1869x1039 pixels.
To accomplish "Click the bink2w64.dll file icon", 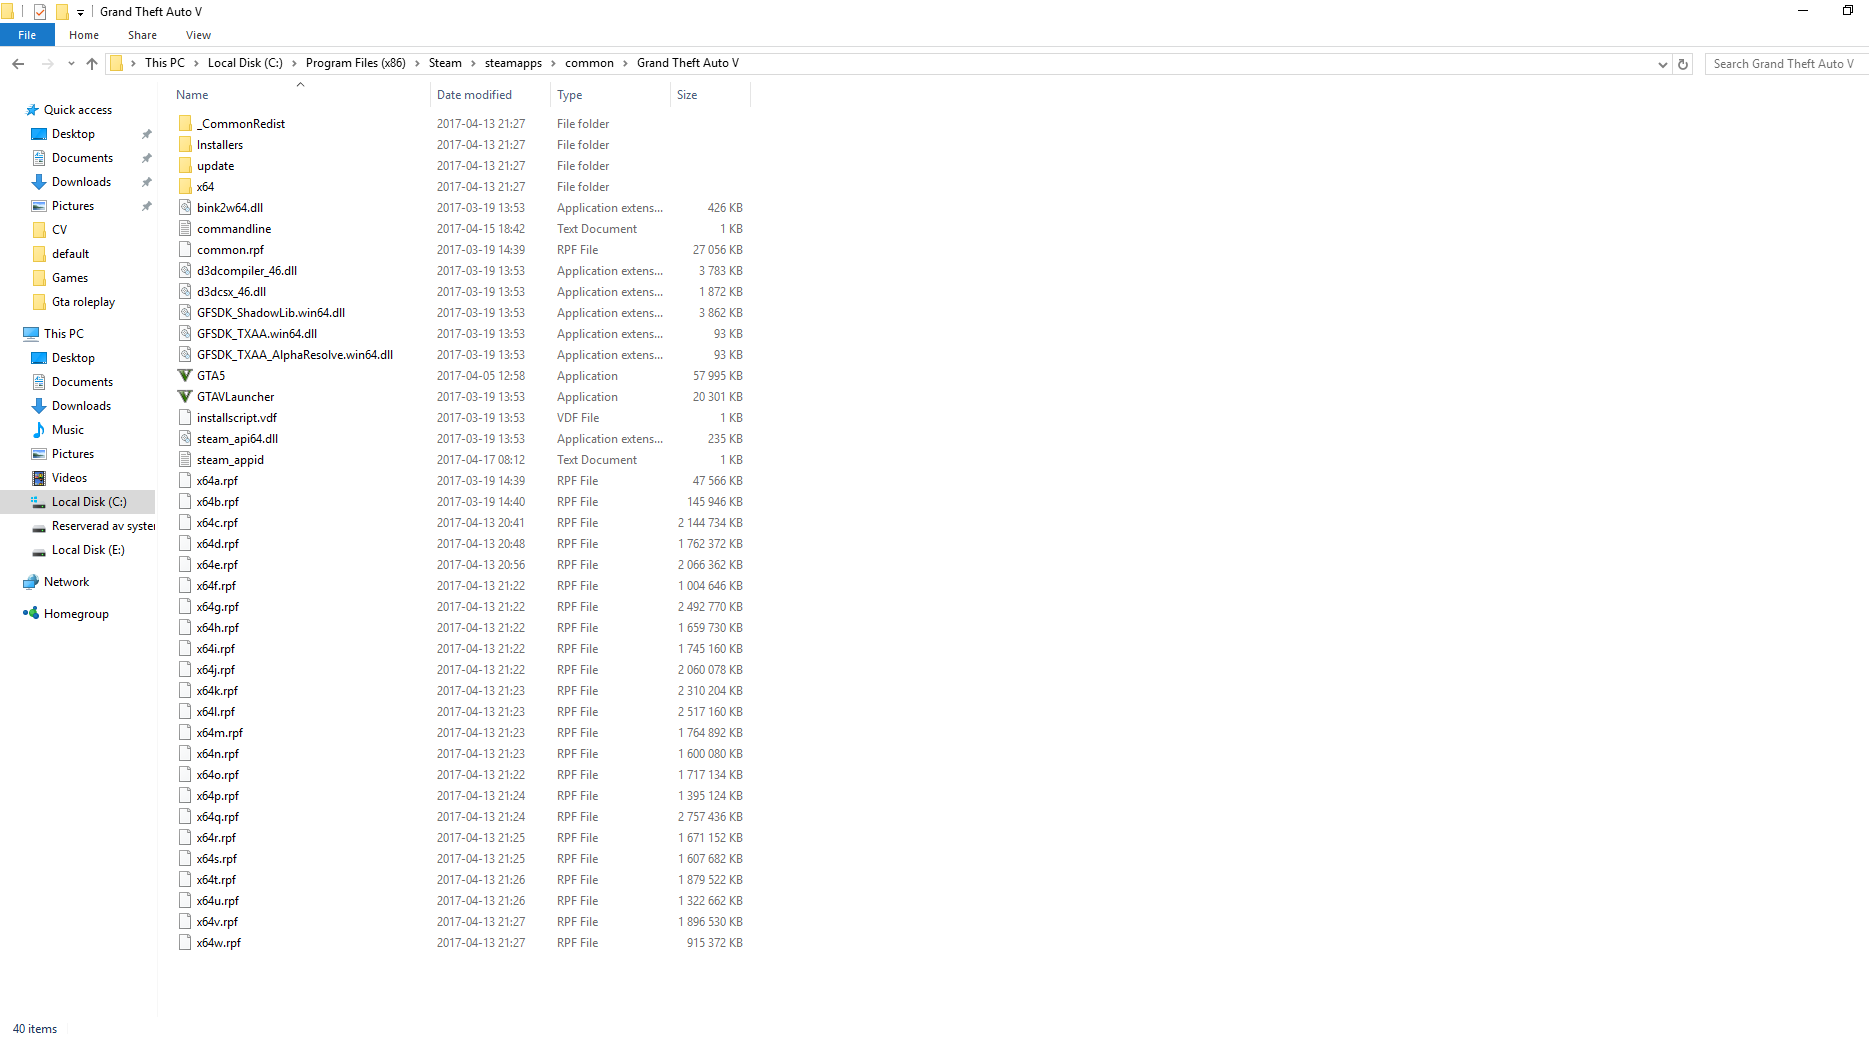I will 185,208.
